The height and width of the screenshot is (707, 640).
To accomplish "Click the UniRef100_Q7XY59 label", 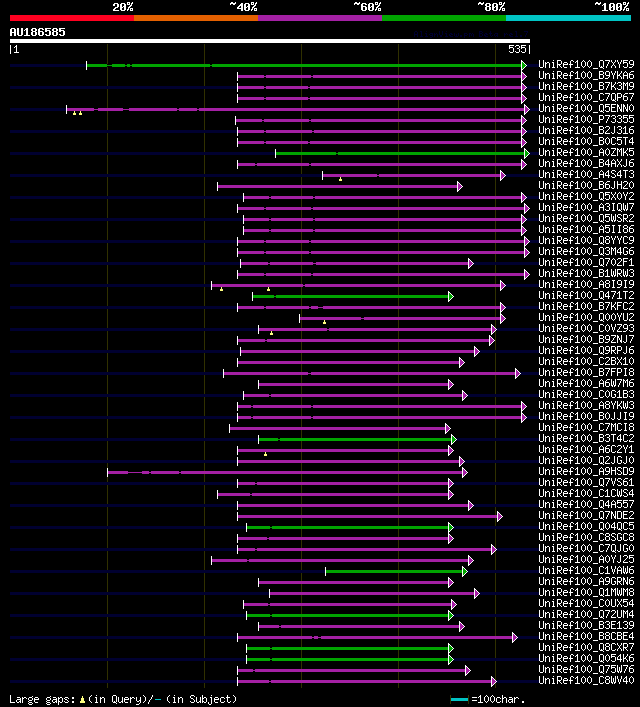I will (586, 64).
